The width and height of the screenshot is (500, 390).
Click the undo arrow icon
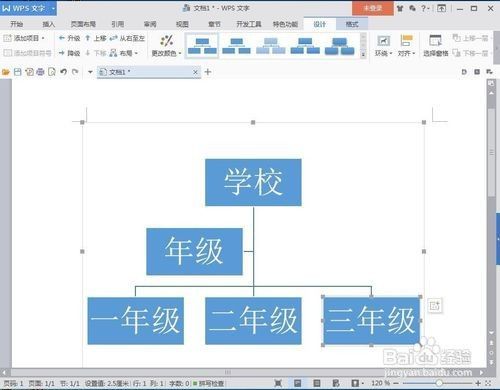click(63, 72)
